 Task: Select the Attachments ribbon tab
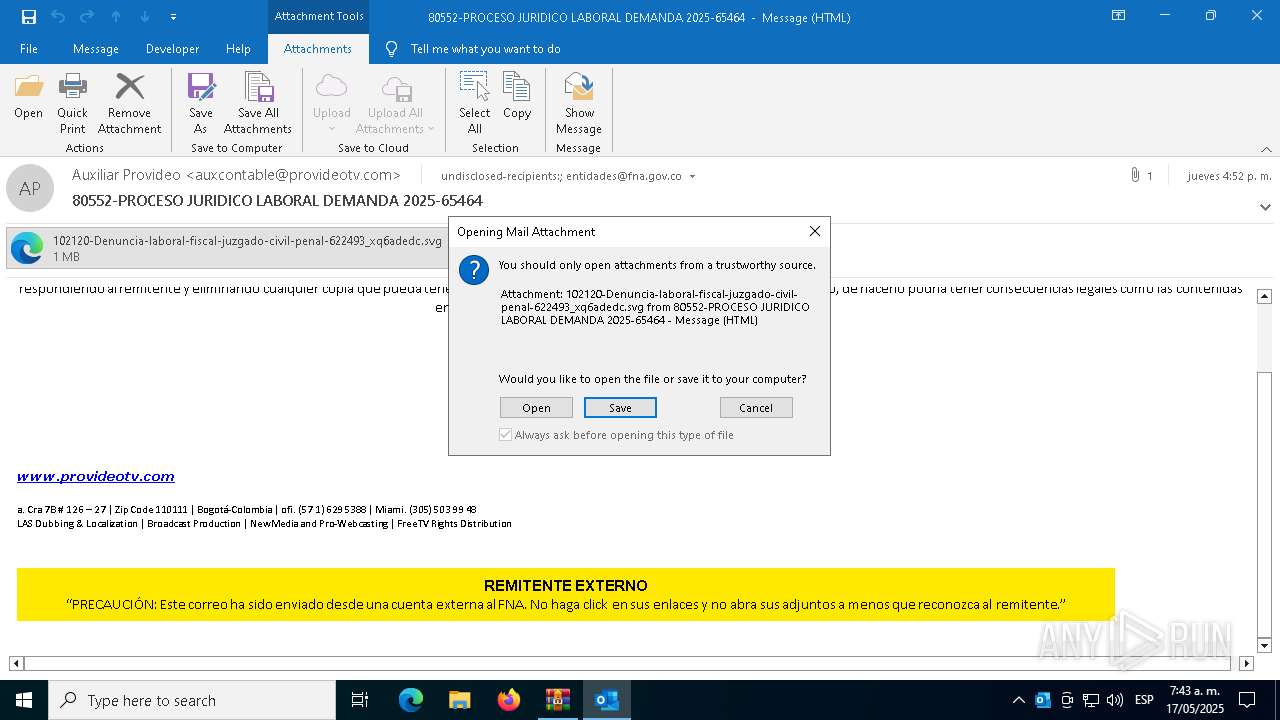318,49
